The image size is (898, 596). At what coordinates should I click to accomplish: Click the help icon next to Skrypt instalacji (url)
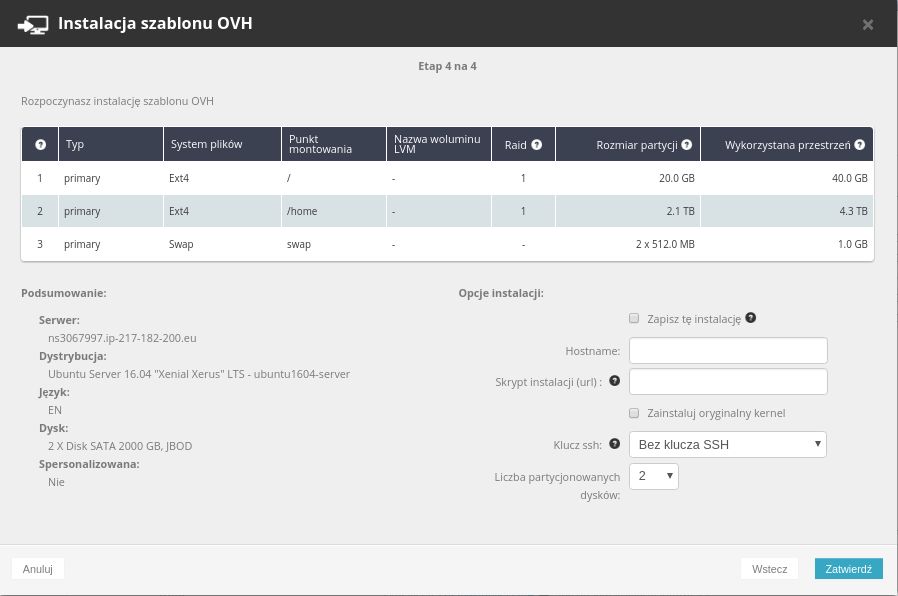tap(614, 381)
